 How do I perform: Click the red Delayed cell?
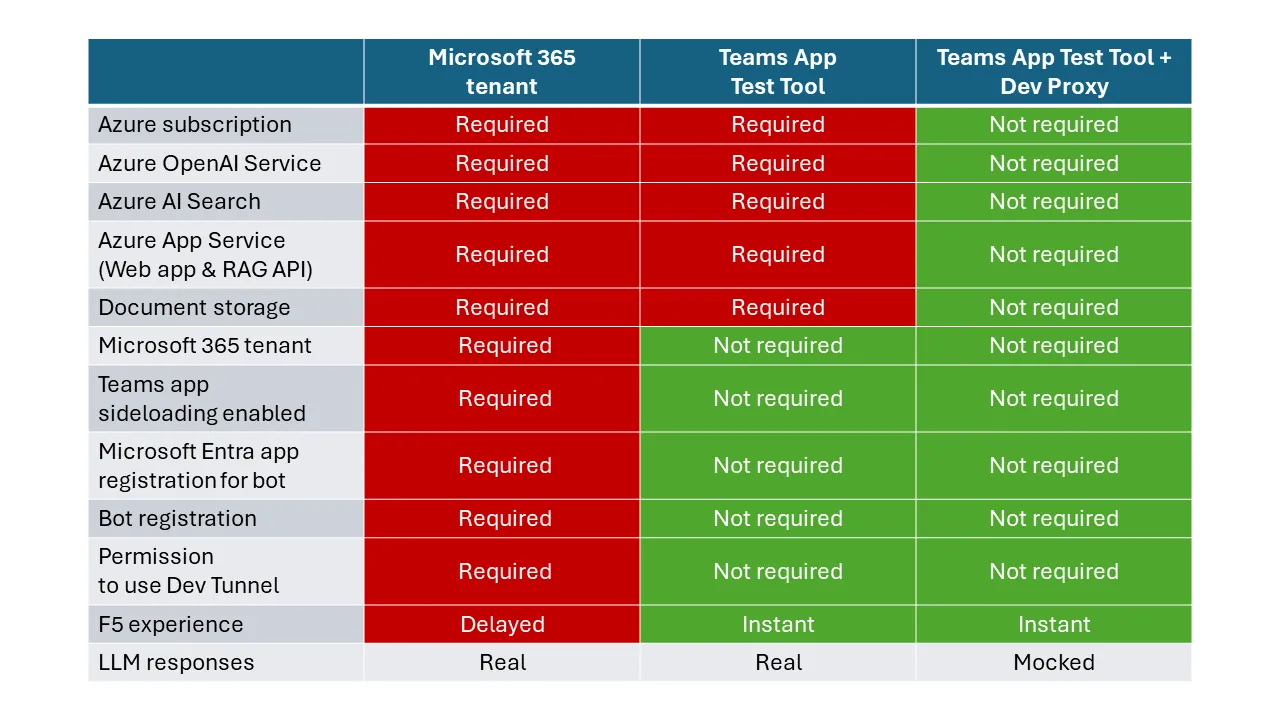coord(502,624)
